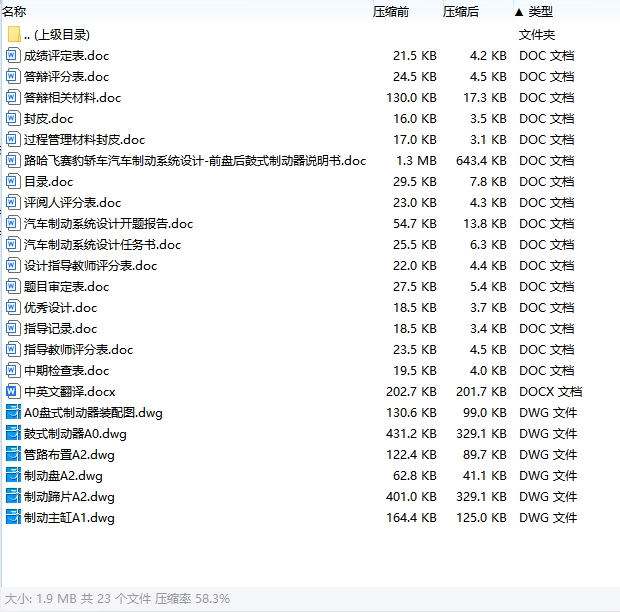620x612 pixels.
Task: Click the status bar size summary text
Action: coord(117,599)
